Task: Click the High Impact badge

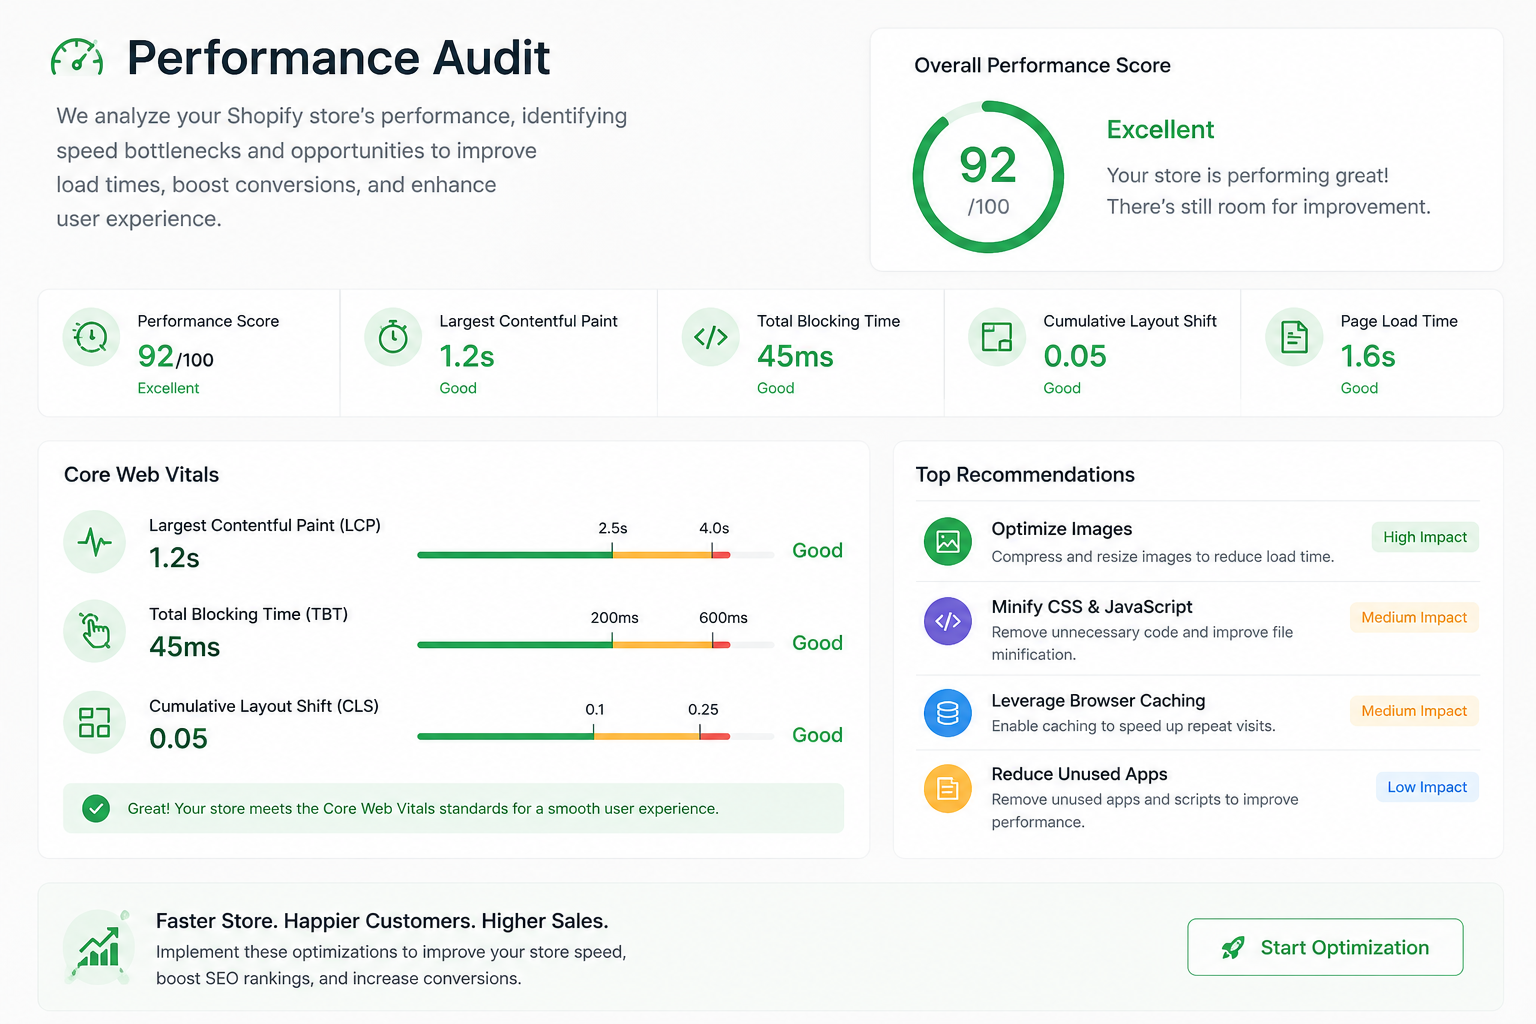Action: [x=1425, y=537]
